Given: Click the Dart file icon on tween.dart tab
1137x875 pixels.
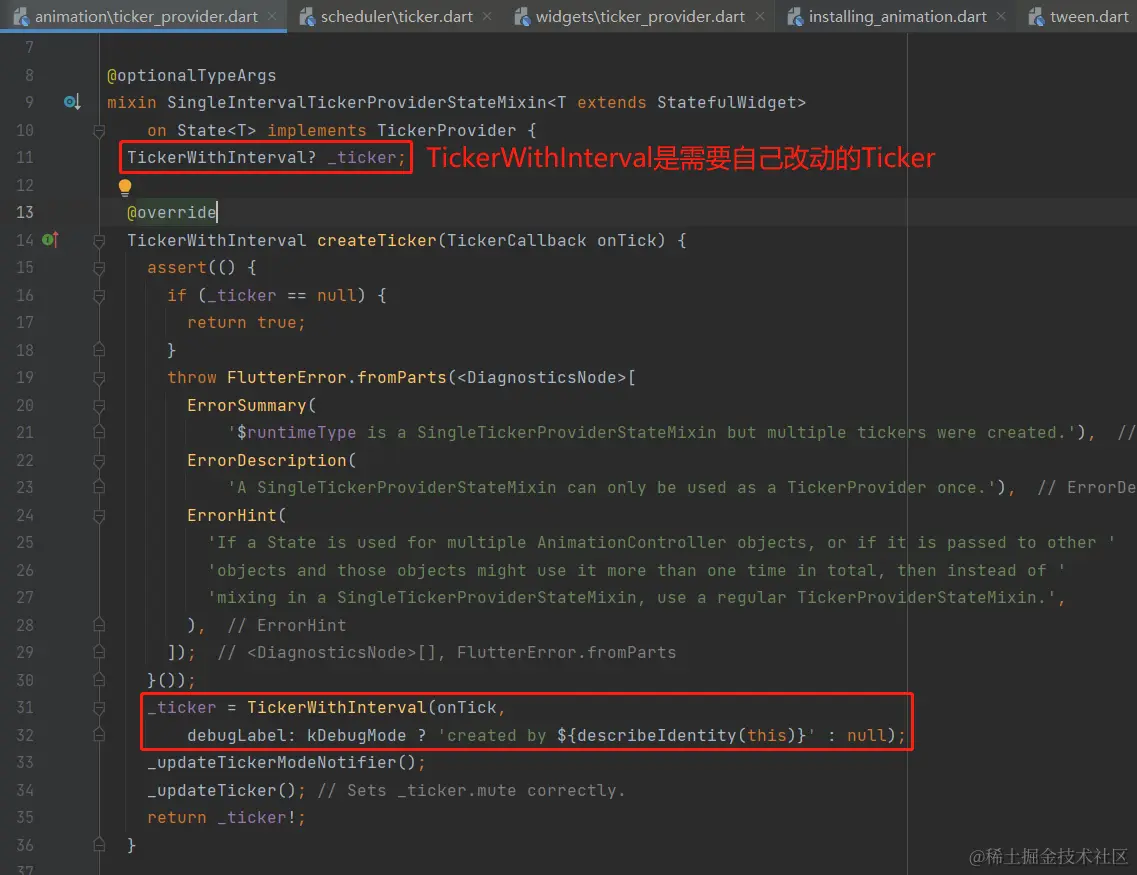Looking at the screenshot, I should 1036,16.
